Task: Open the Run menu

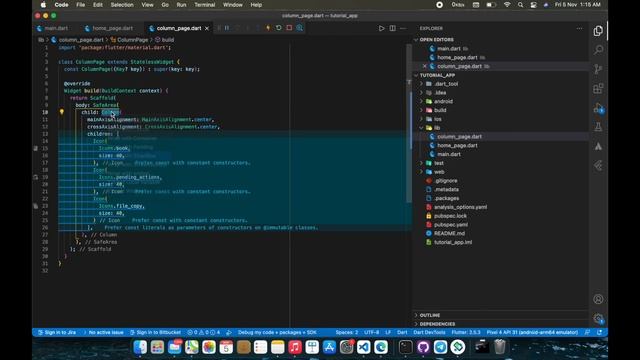Action: pyautogui.click(x=181, y=5)
